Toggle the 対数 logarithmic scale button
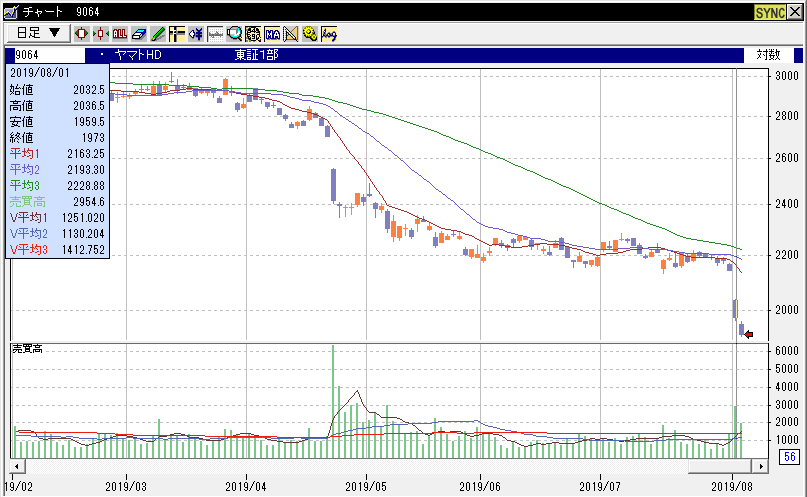 pyautogui.click(x=768, y=55)
